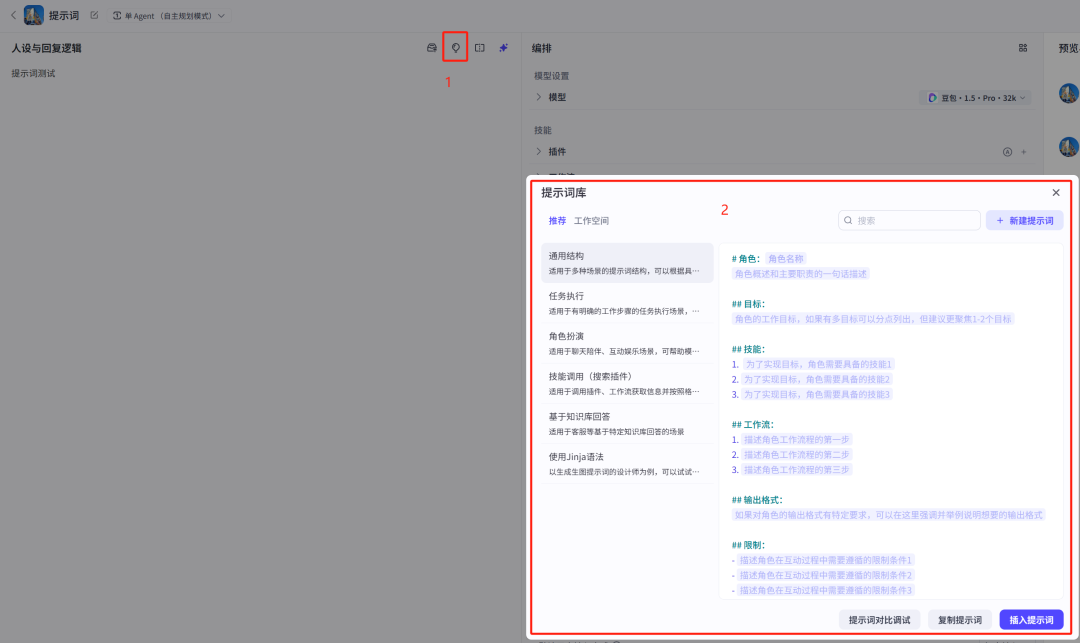Viewport: 1080px width, 643px height.
Task: Go back using the top-left arrow
Action: click(x=13, y=15)
